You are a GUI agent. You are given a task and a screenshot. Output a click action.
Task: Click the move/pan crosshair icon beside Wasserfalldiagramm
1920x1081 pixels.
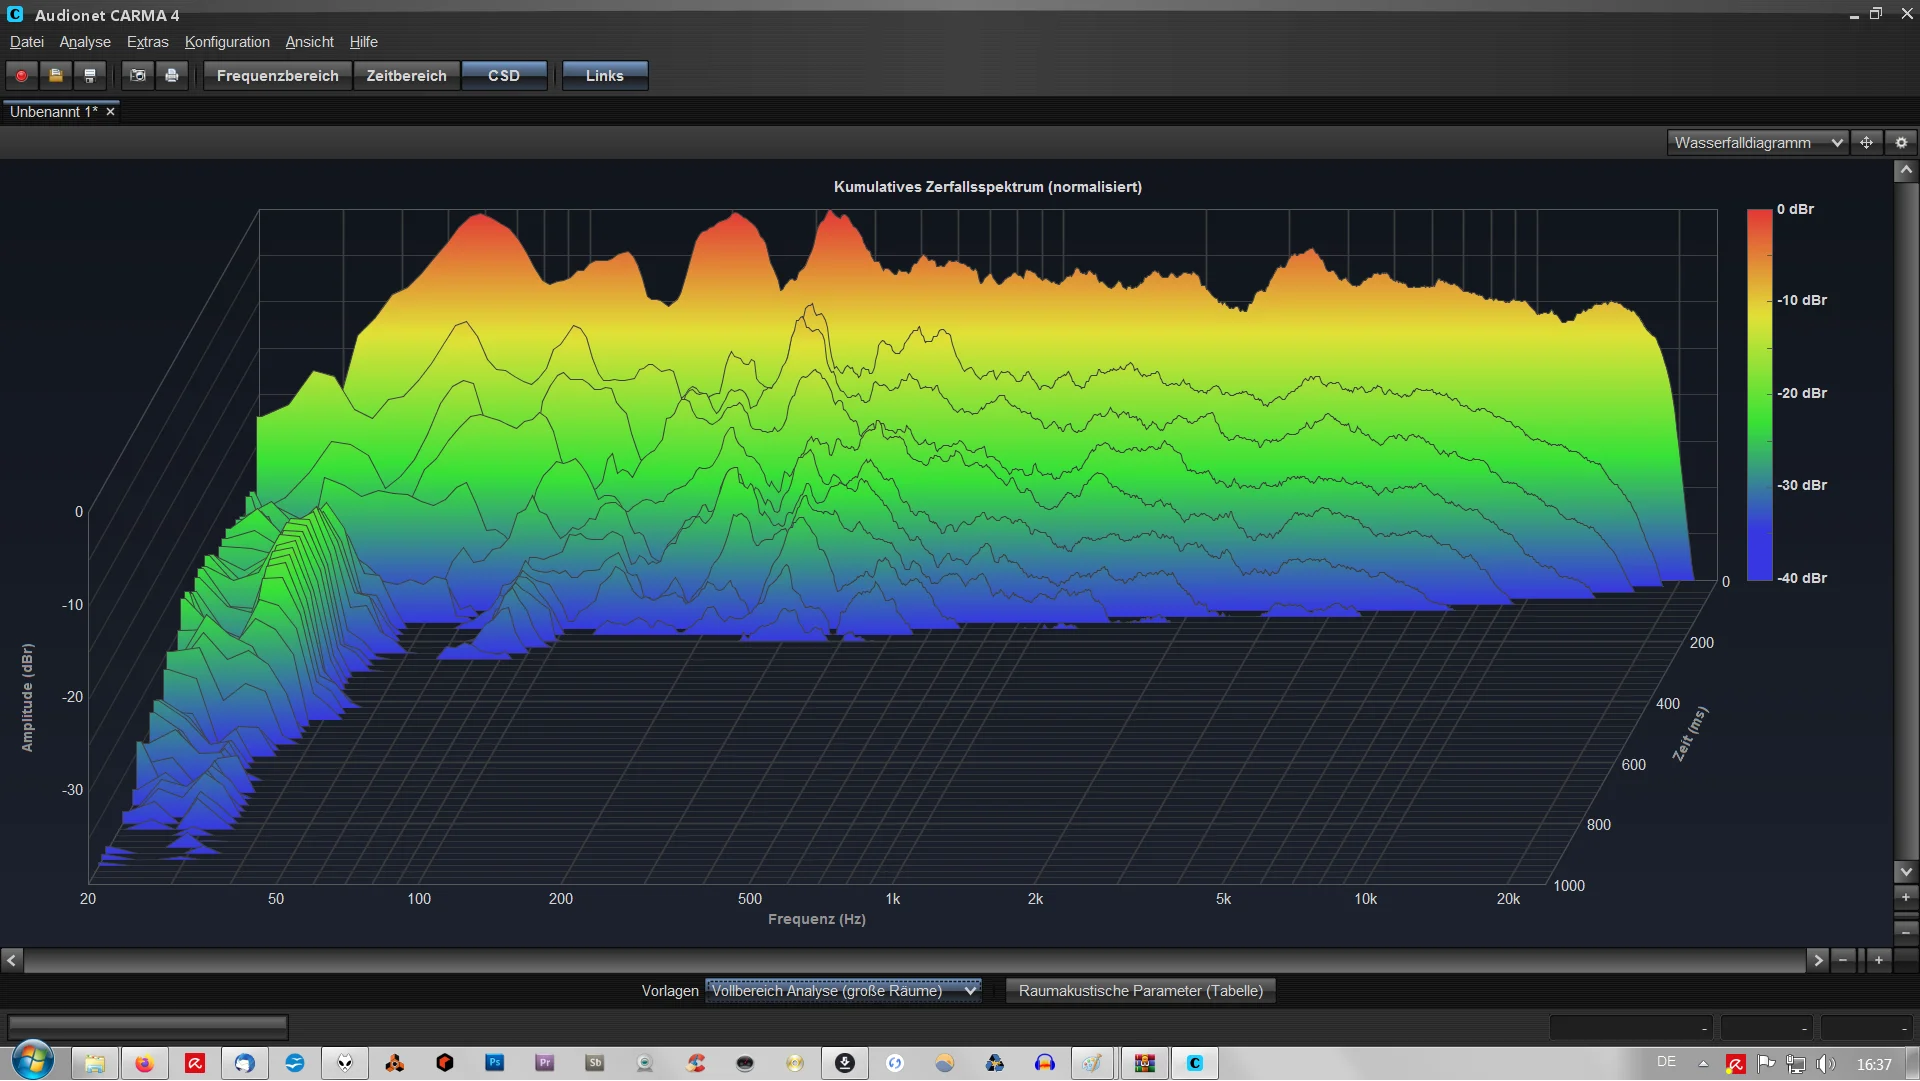pos(1866,143)
